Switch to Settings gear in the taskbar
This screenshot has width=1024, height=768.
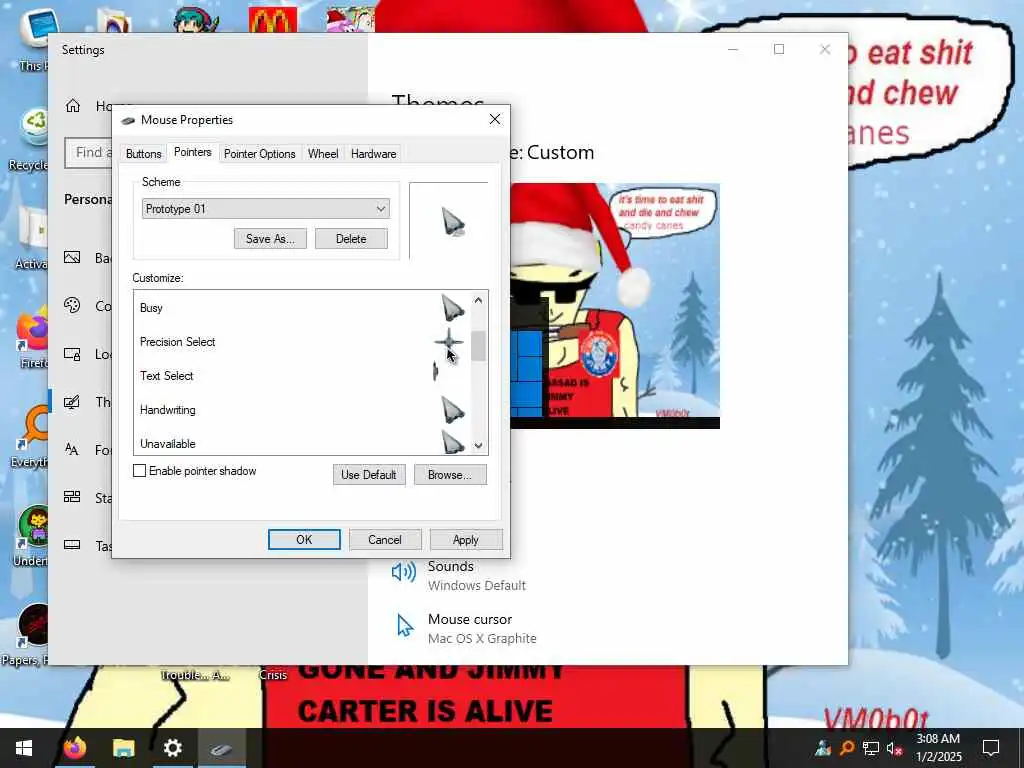[172, 748]
